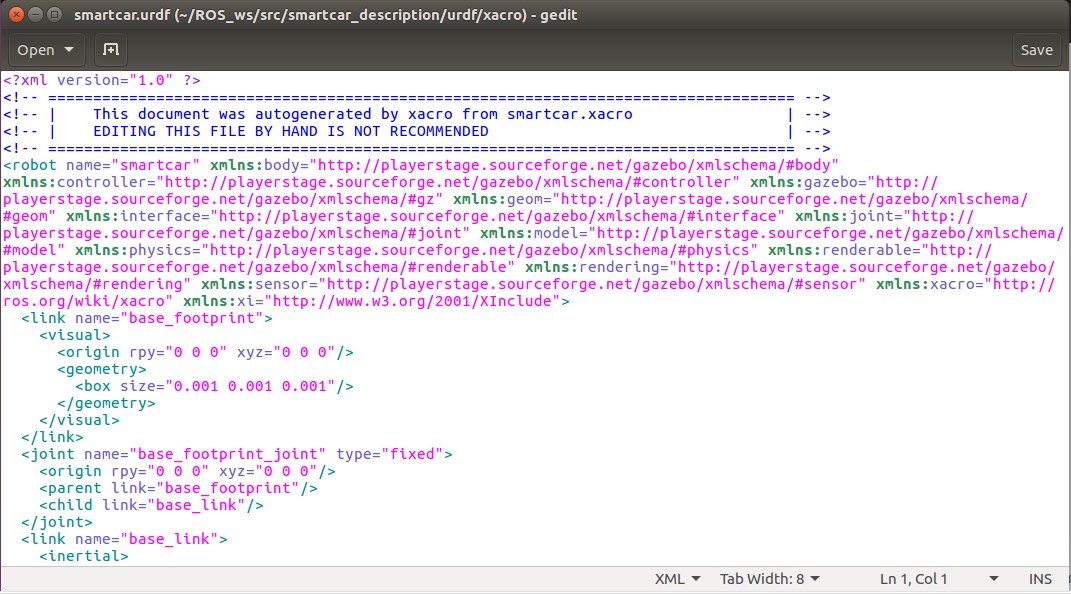Maximize the gedit window
This screenshot has height=594, width=1071.
[x=52, y=15]
